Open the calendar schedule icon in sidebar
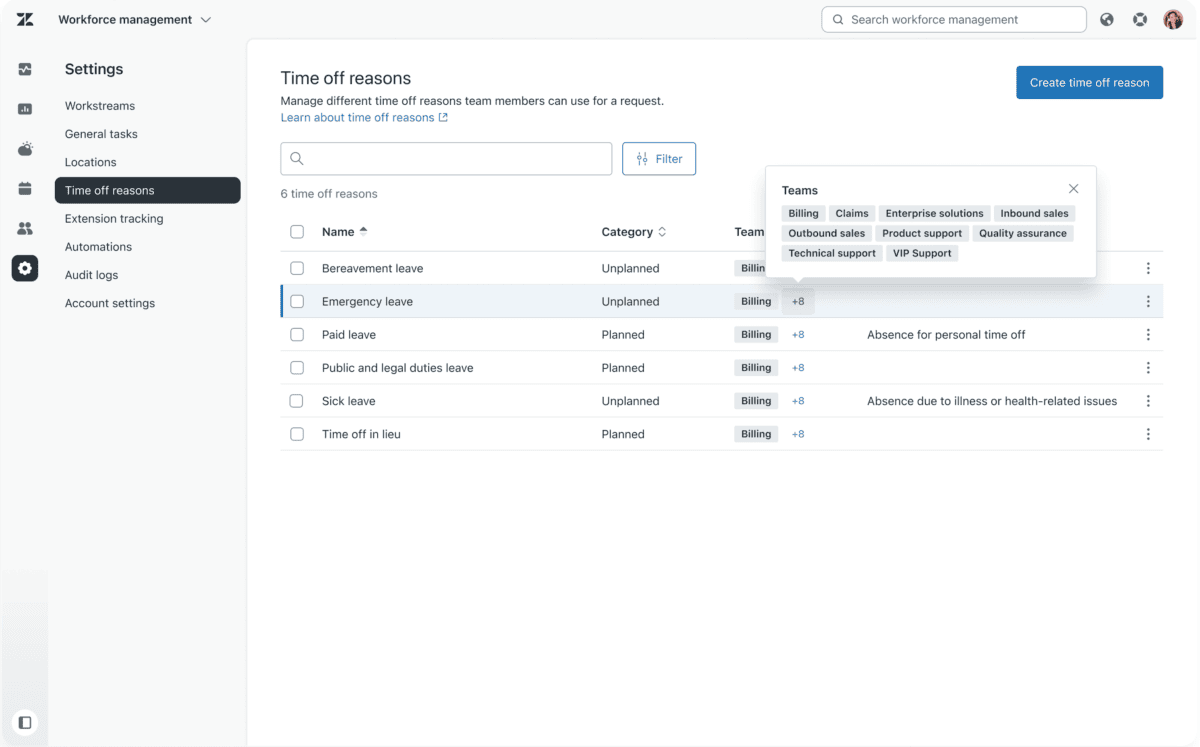Image resolution: width=1200 pixels, height=747 pixels. 25,188
